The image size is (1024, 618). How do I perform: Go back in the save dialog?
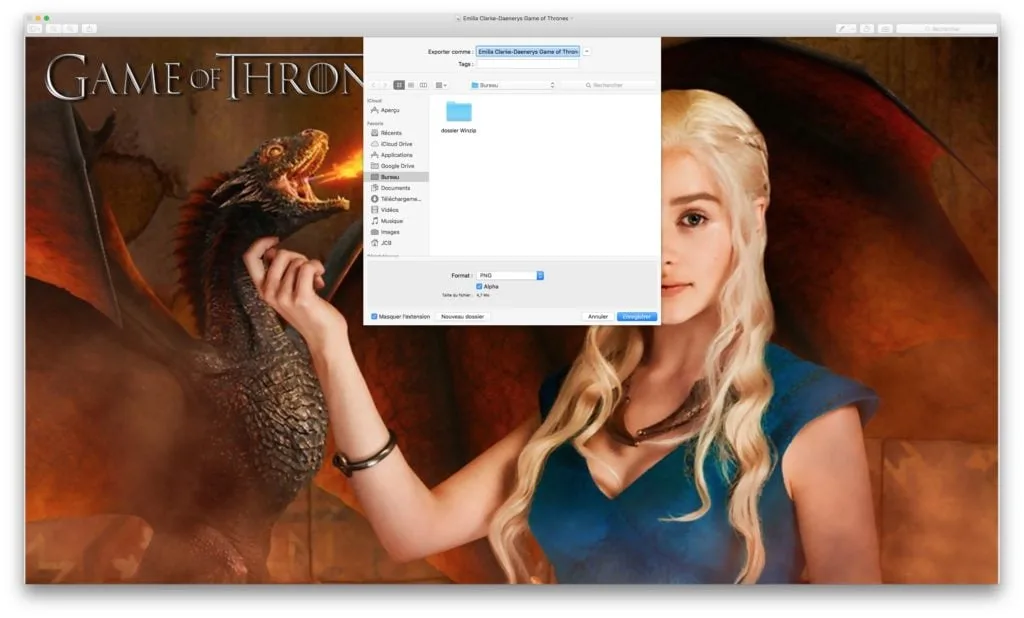coord(374,85)
